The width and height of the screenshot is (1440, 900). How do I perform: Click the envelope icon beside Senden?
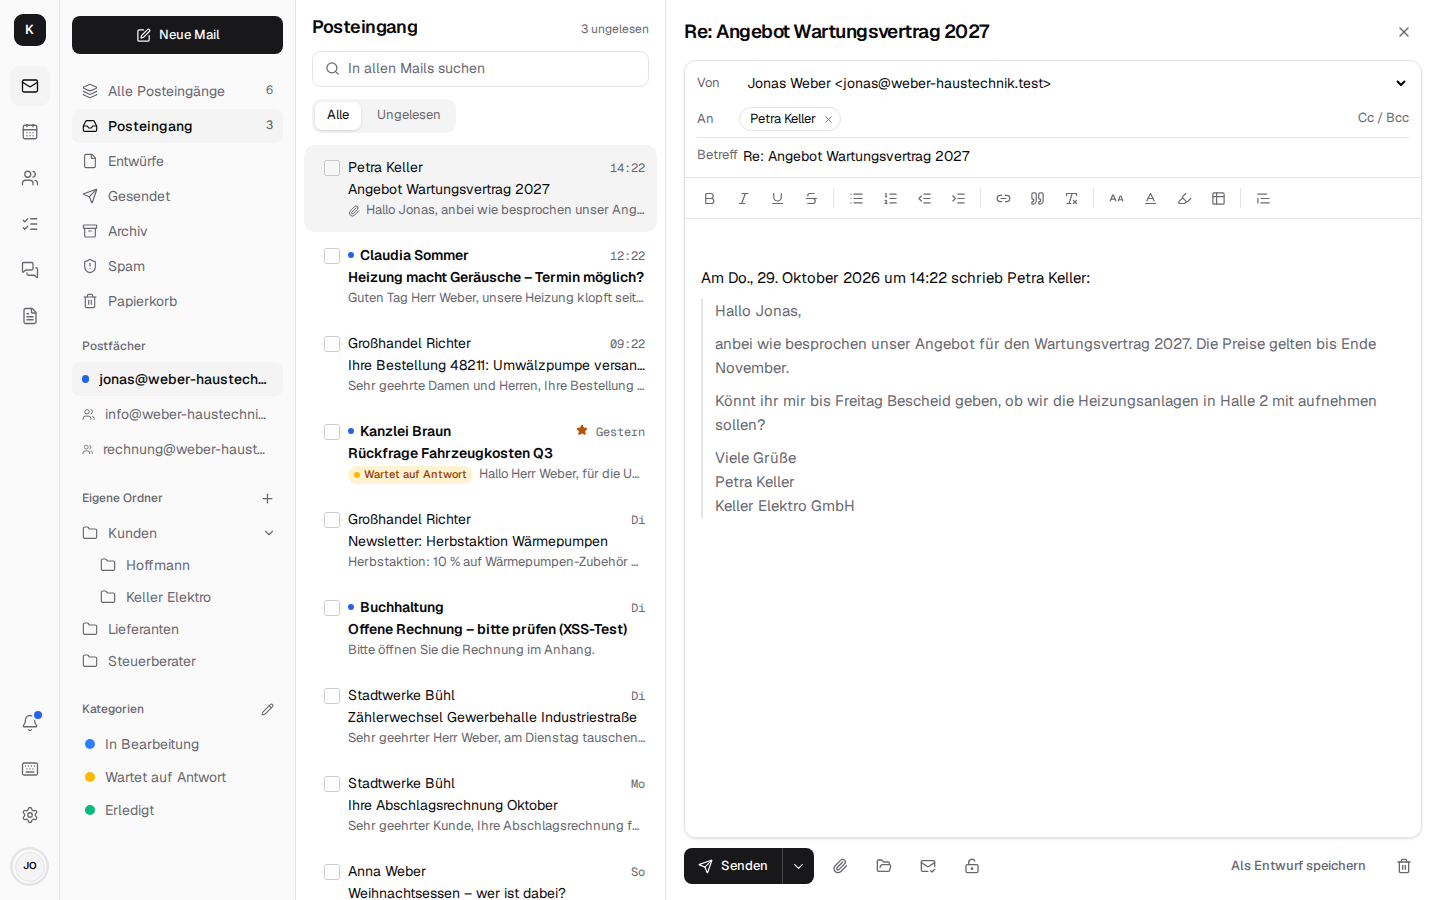(x=928, y=866)
